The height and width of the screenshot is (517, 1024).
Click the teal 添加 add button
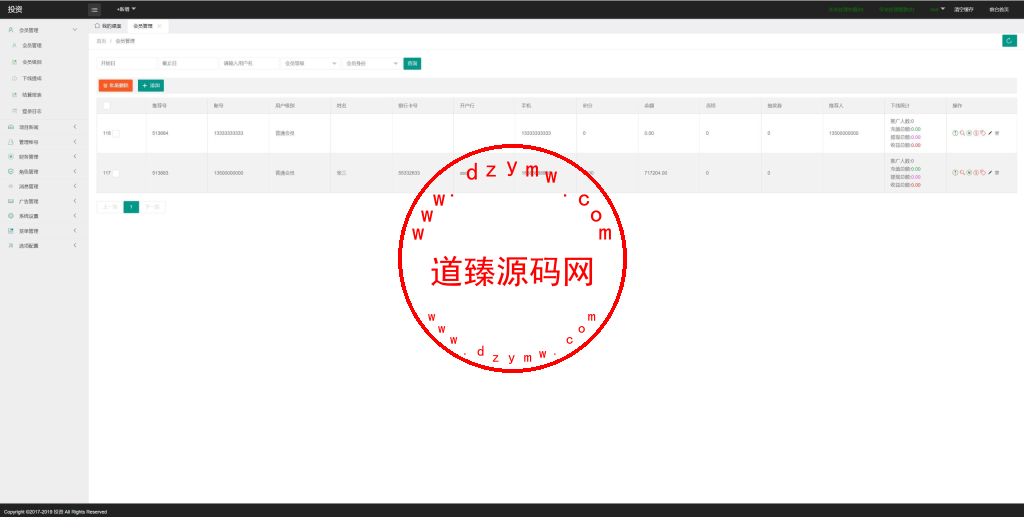click(151, 86)
